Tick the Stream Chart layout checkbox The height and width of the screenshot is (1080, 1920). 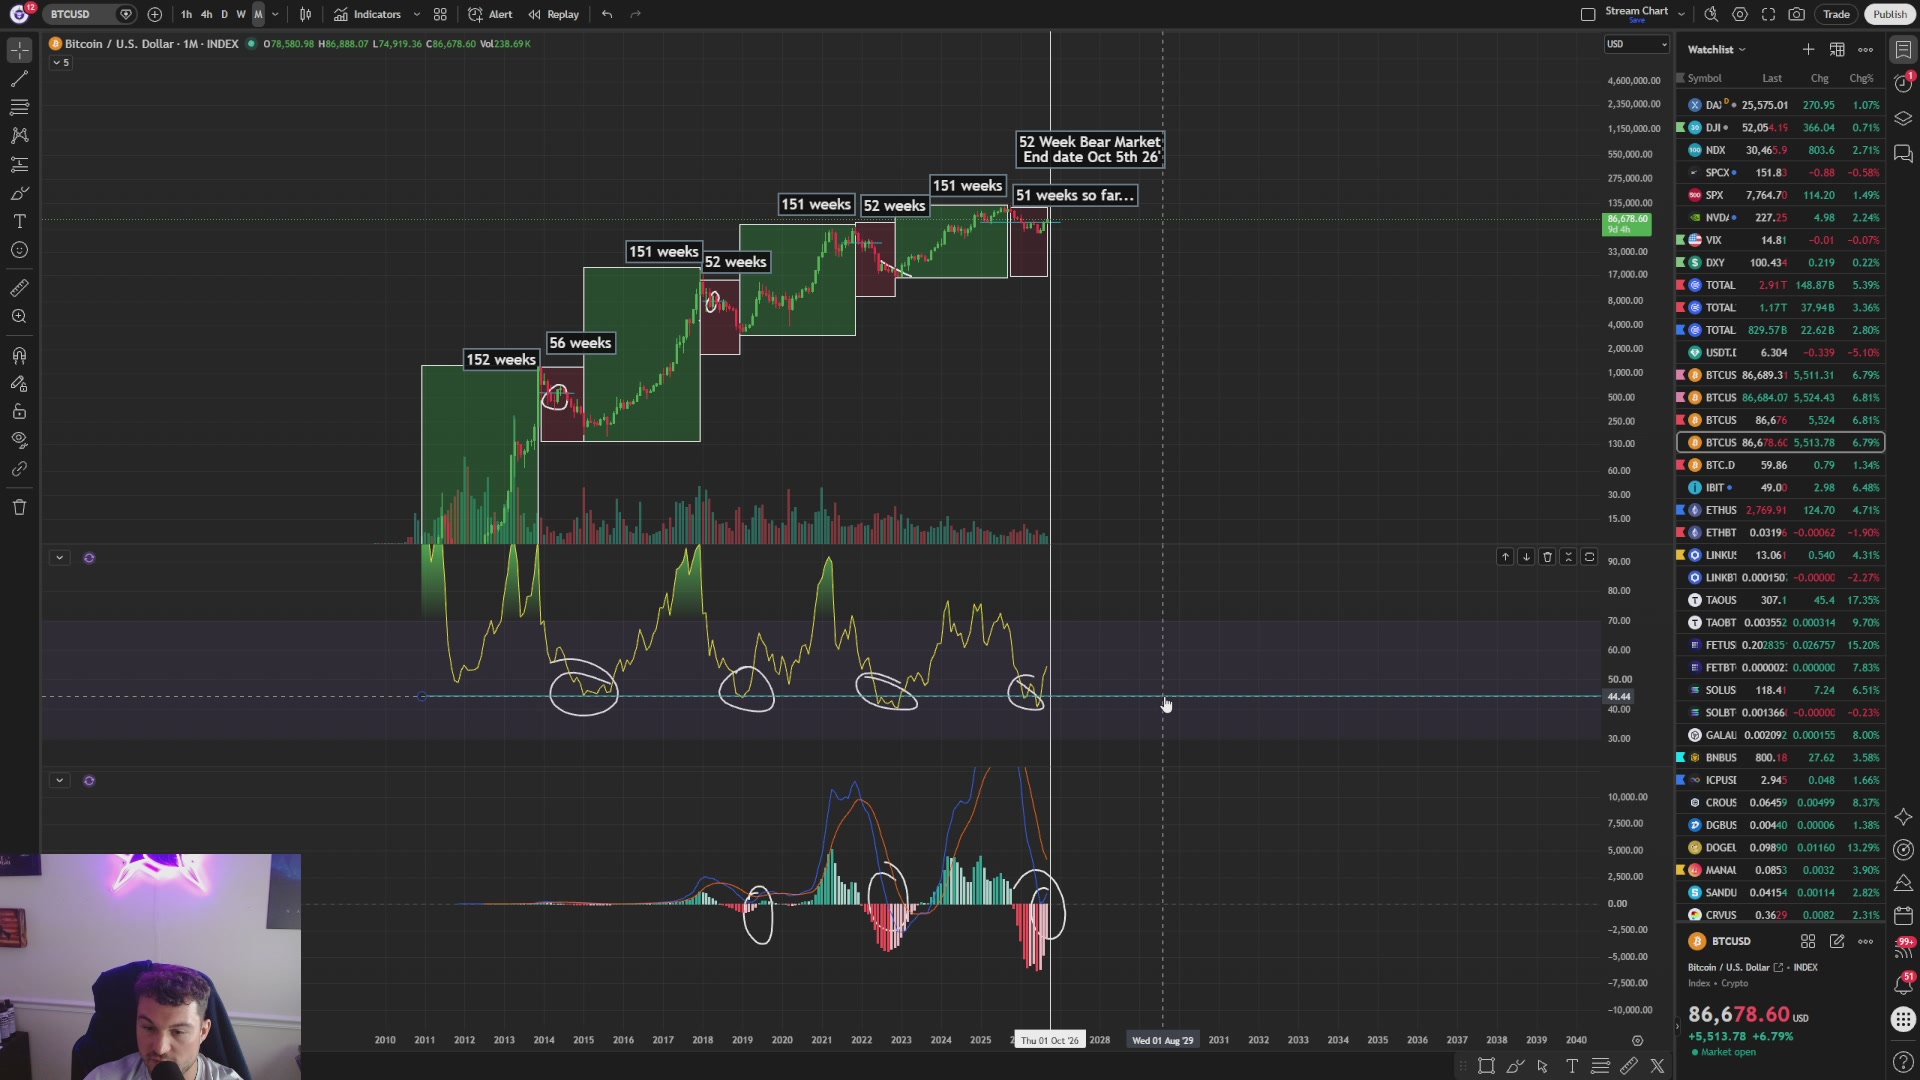(1588, 14)
